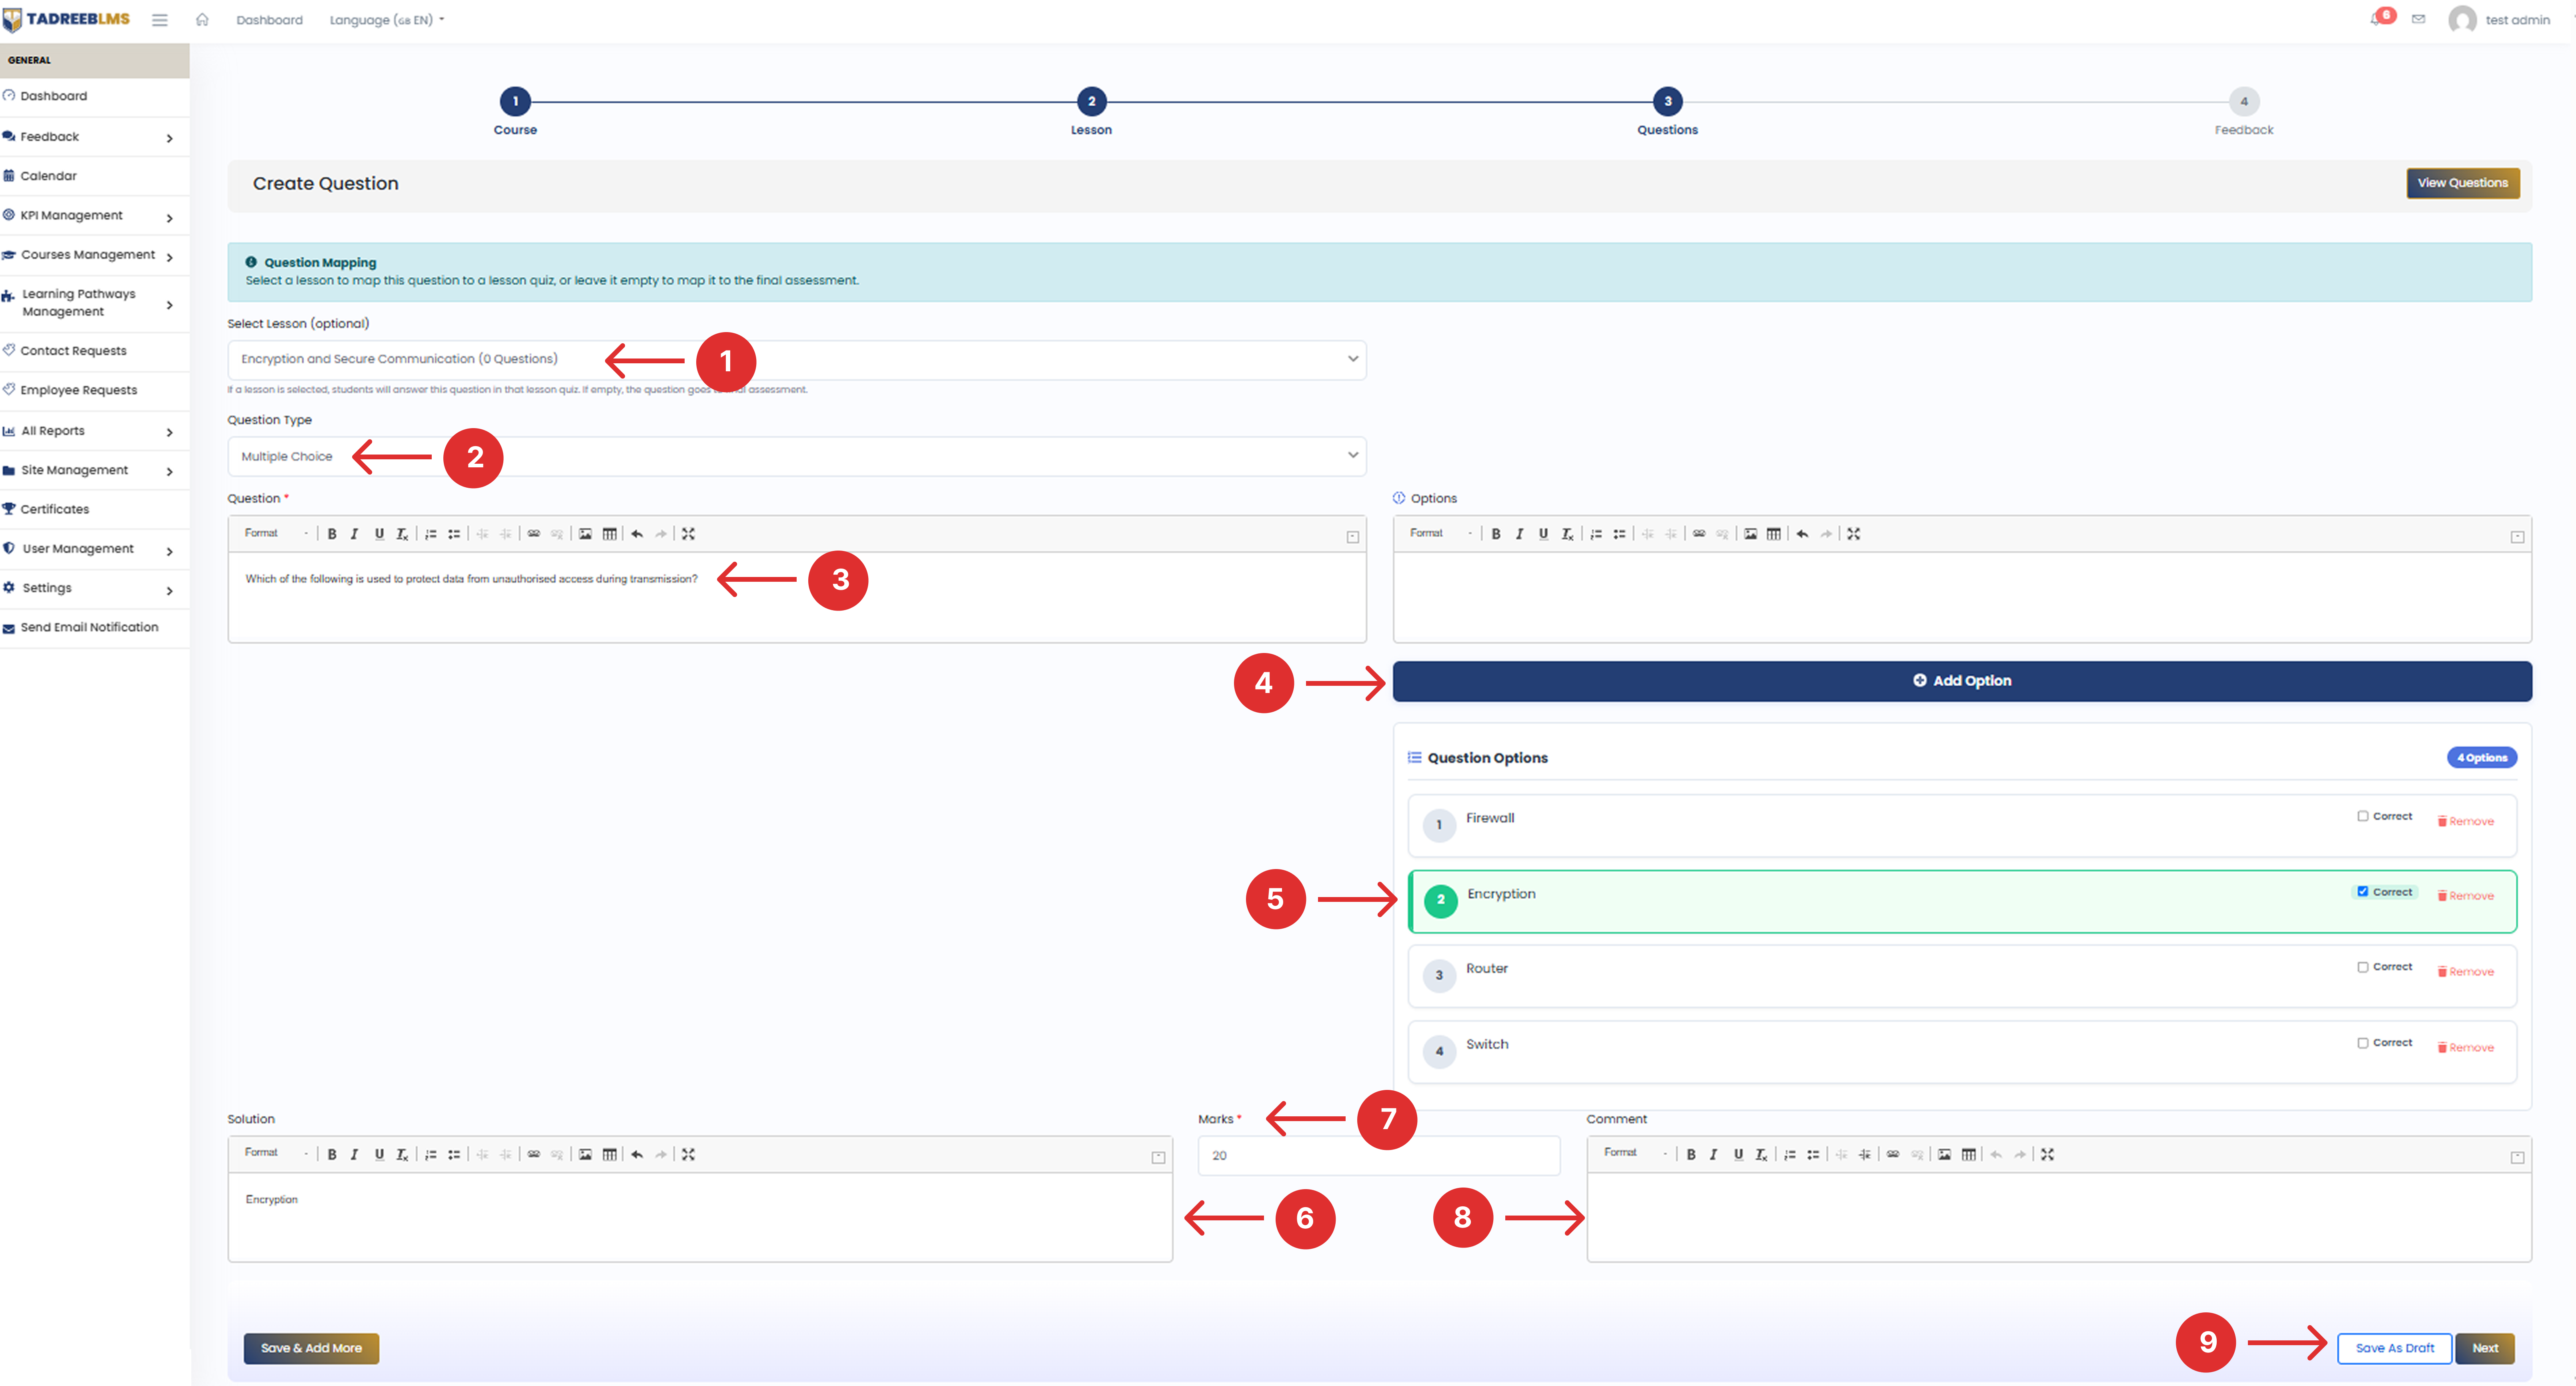Open Format dropdown in the Comment editor
This screenshot has width=2576, height=1386.
1635,1153
